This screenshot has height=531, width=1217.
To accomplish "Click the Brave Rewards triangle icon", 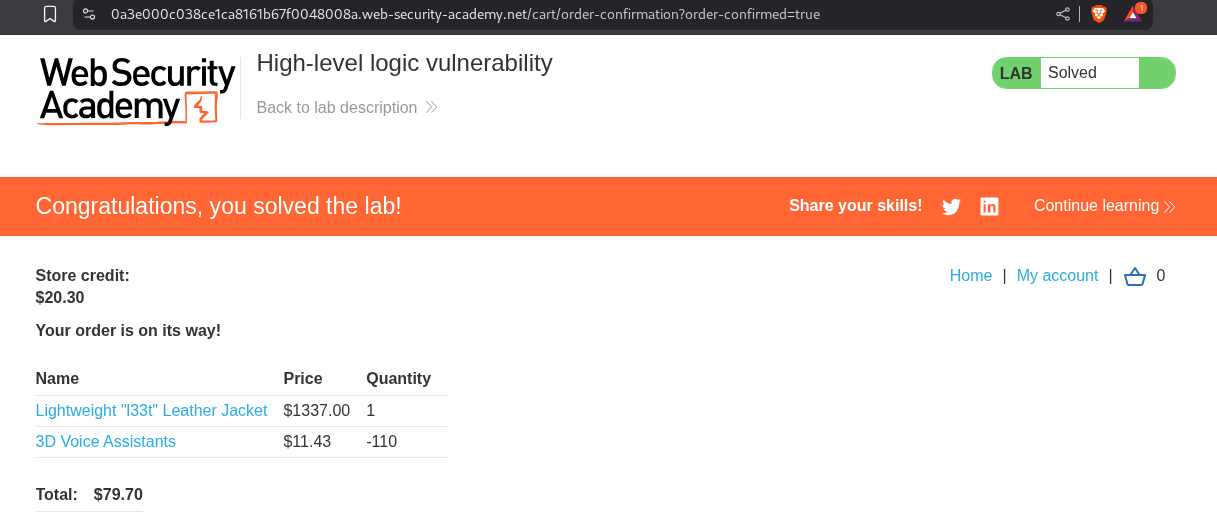I will coord(1133,14).
